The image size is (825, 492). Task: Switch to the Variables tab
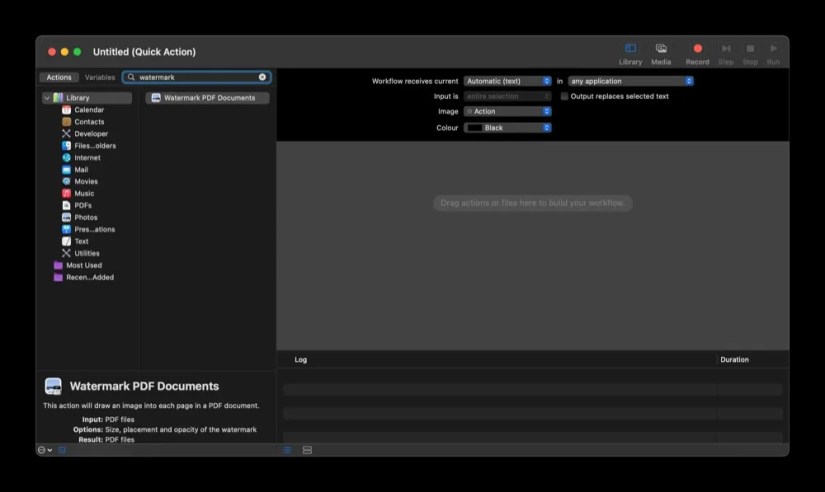click(99, 77)
